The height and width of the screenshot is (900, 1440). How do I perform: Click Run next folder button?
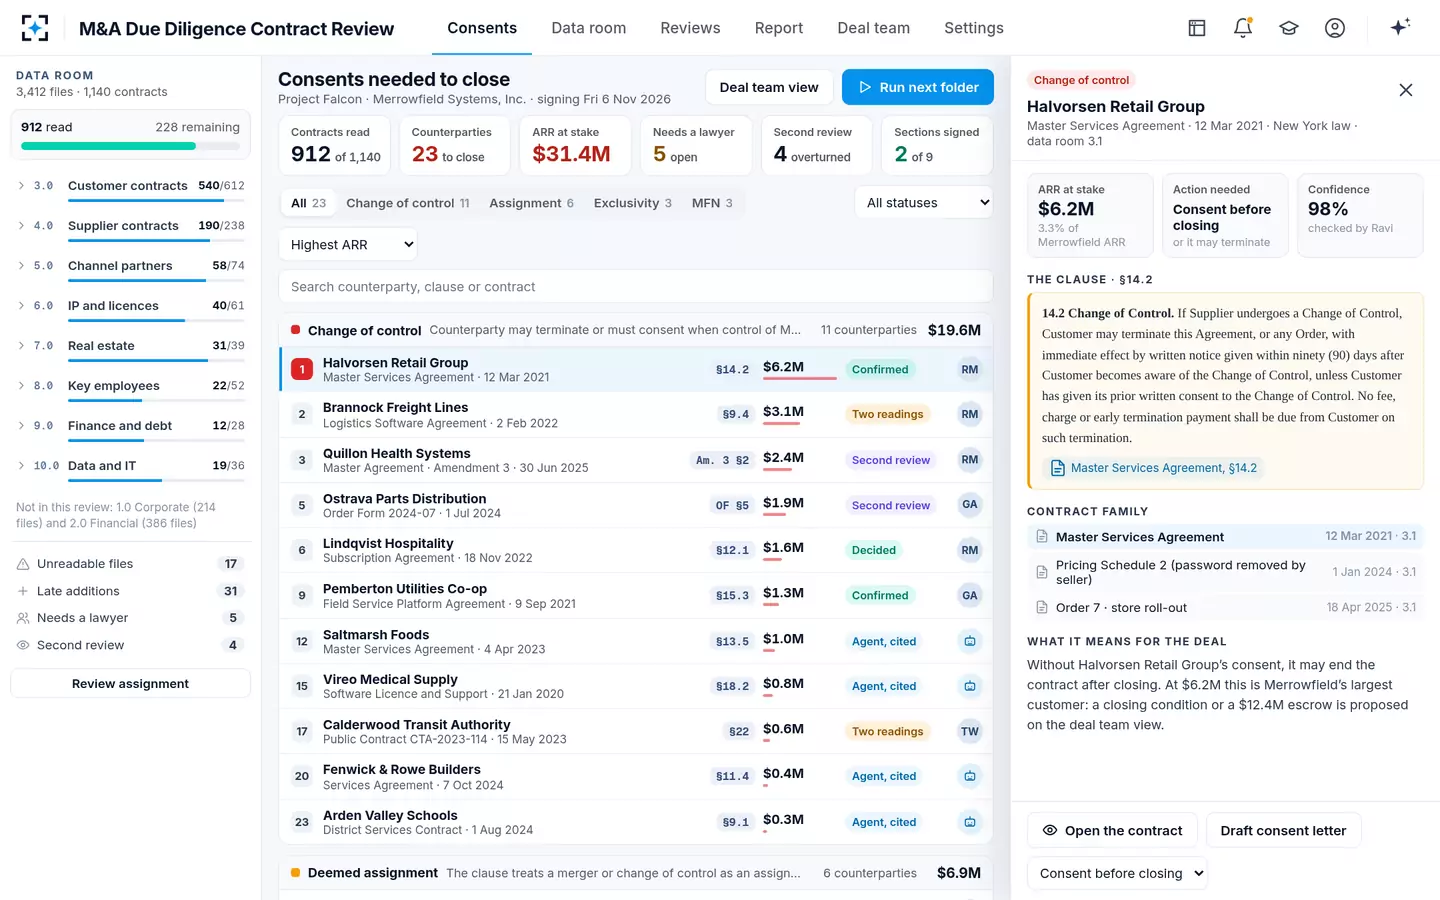point(918,87)
